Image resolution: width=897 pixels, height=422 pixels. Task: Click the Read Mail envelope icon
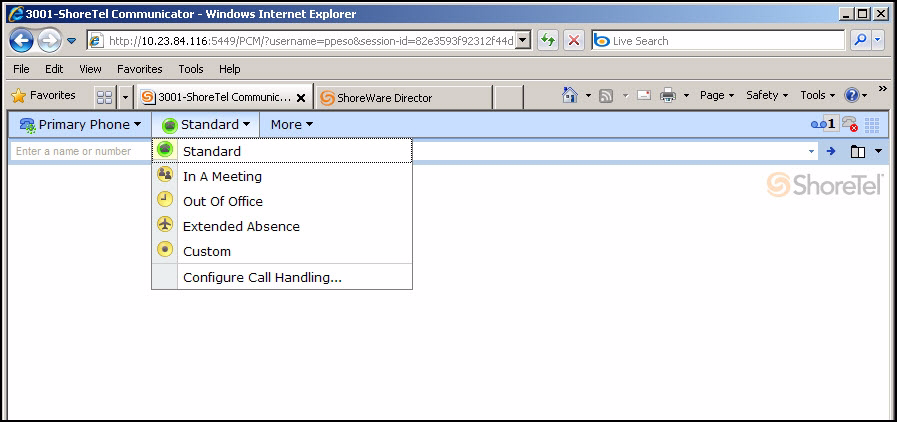[x=644, y=95]
